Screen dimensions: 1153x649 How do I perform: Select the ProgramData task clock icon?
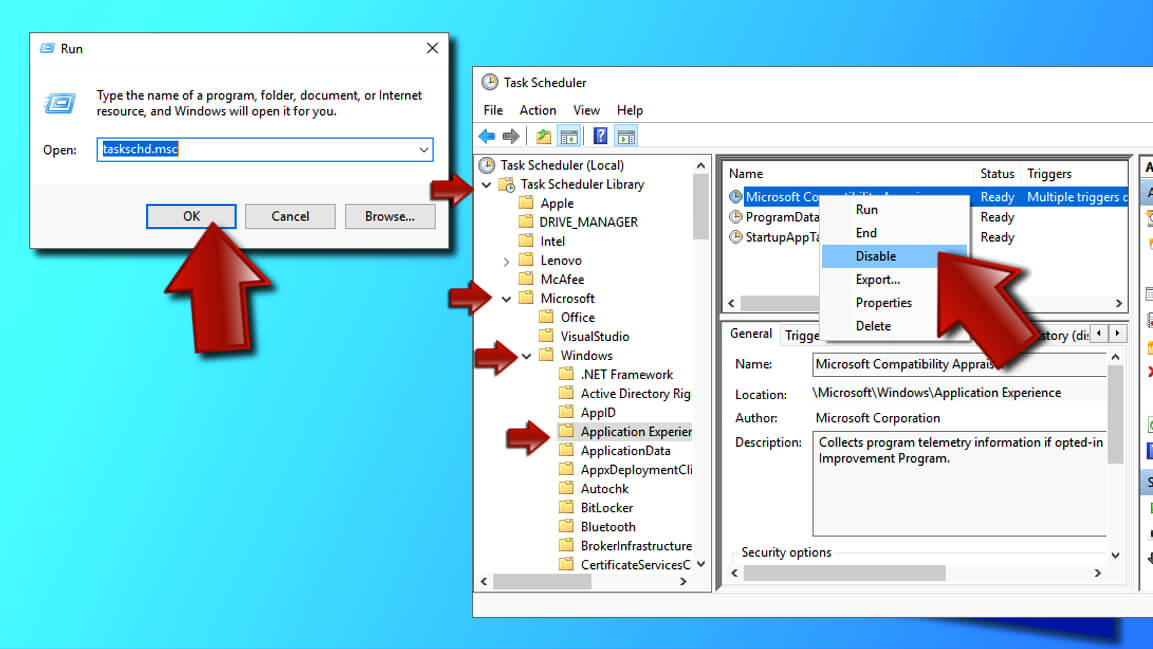click(736, 217)
